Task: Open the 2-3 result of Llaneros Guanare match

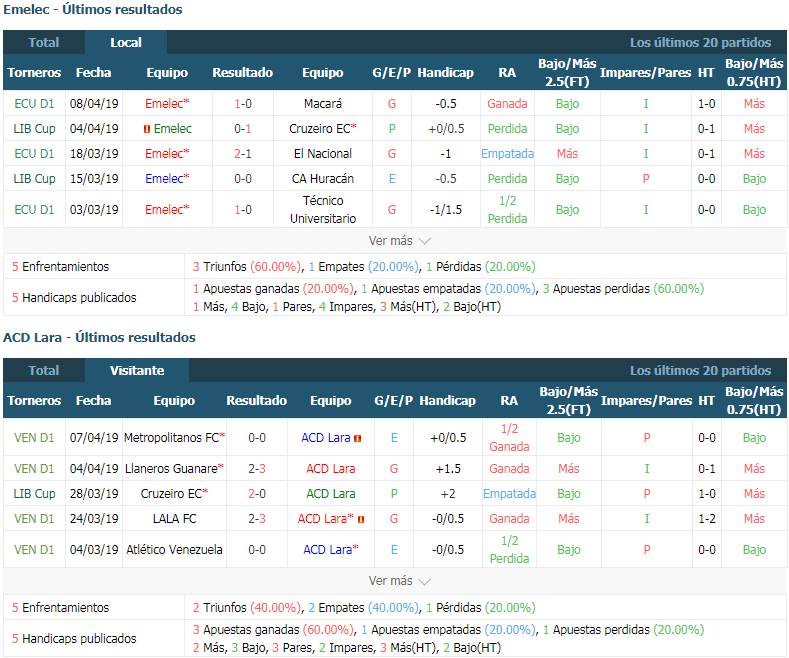Action: point(257,468)
